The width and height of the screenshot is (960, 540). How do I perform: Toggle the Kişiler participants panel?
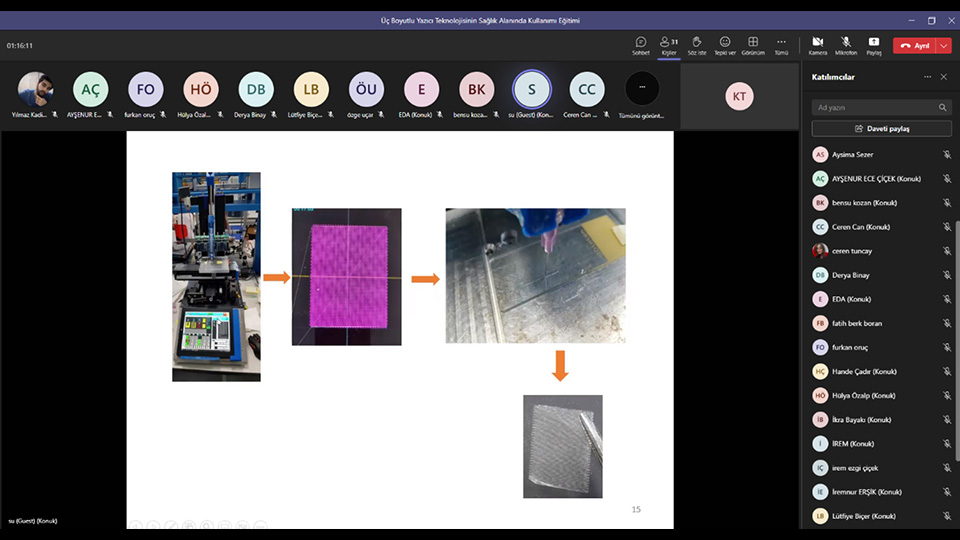click(x=669, y=45)
